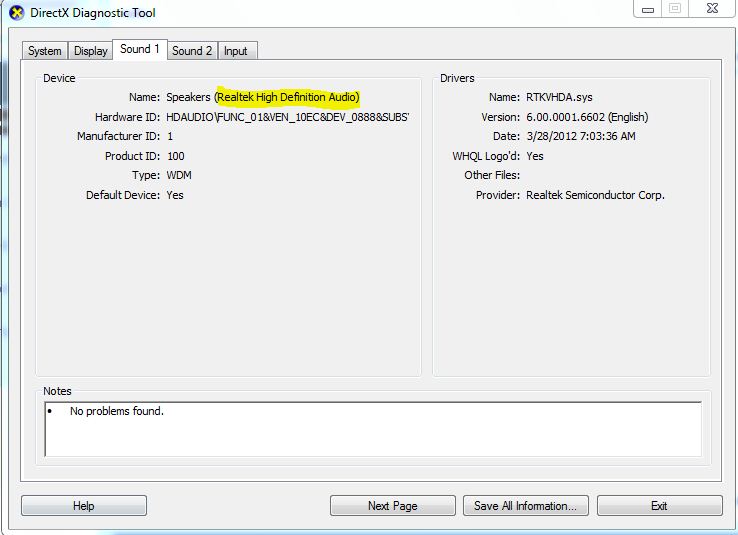Image resolution: width=738 pixels, height=535 pixels.
Task: Exit the diagnostic tool via Exit button
Action: (x=659, y=506)
